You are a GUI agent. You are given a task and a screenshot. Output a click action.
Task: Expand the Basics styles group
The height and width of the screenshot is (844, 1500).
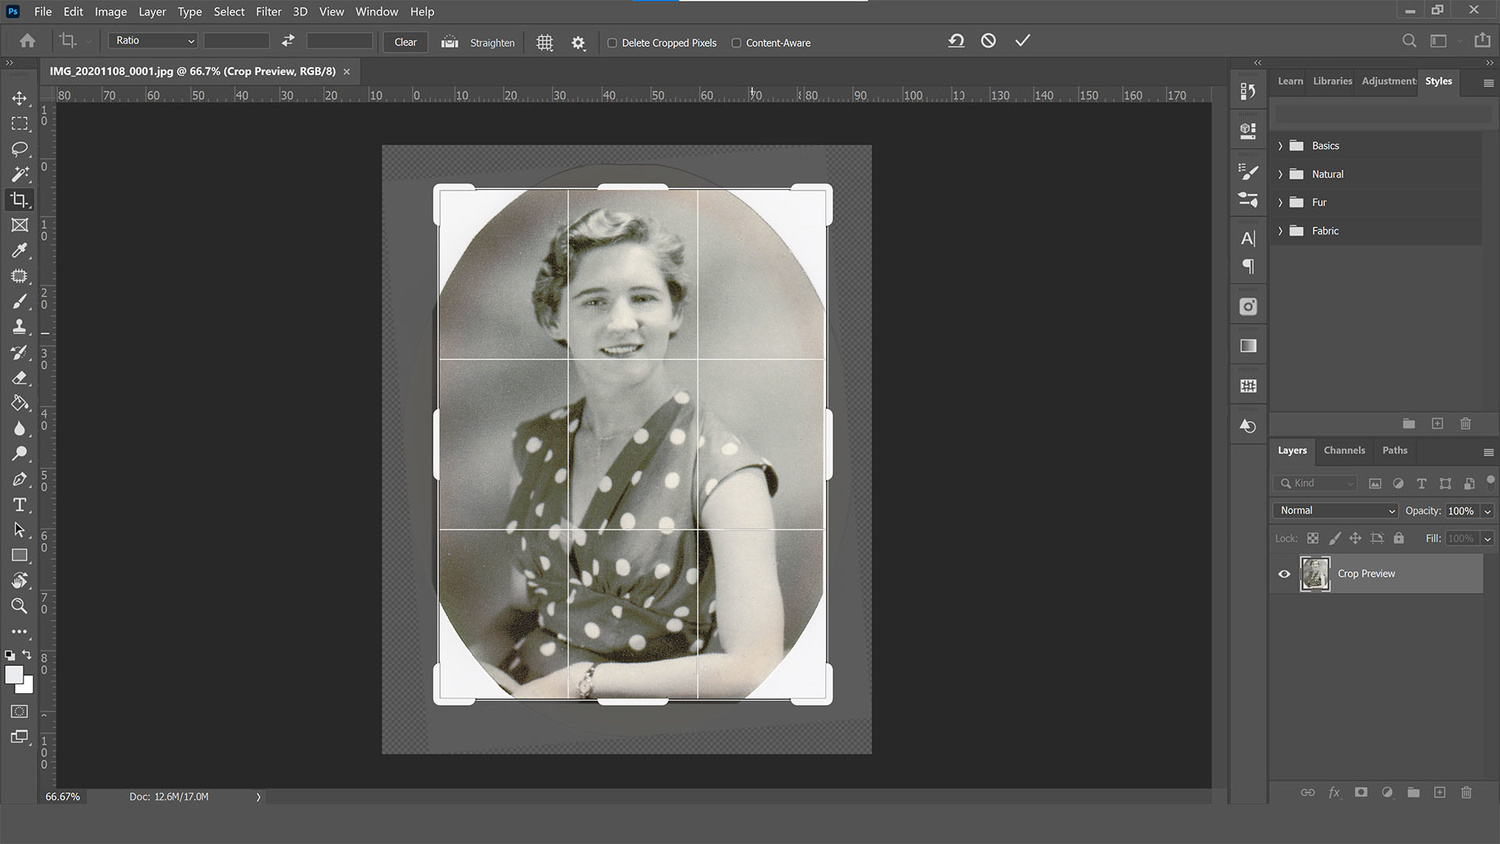point(1281,145)
